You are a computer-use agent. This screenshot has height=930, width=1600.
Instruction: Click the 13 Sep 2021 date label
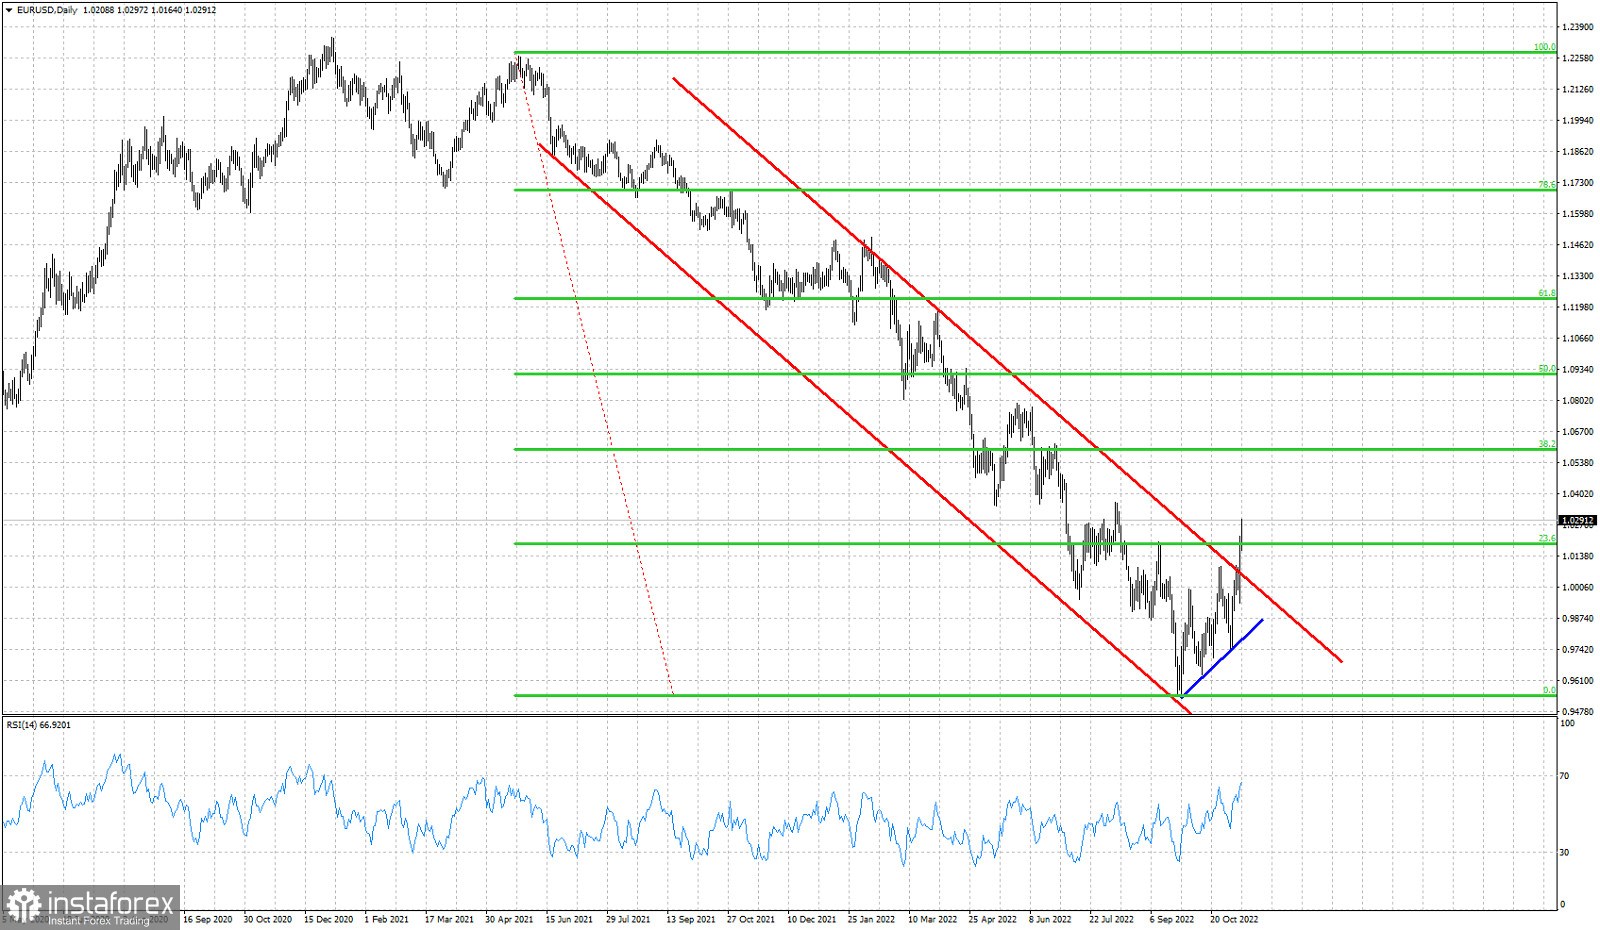coord(691,919)
